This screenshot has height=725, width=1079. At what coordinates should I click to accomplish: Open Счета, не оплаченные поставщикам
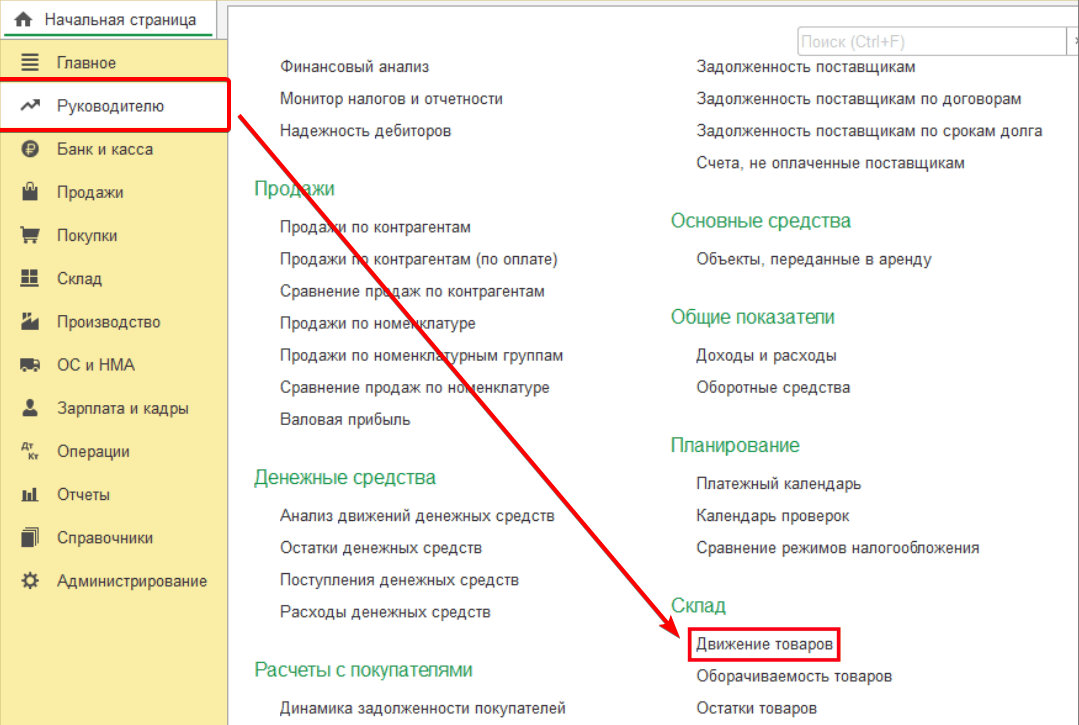point(831,163)
